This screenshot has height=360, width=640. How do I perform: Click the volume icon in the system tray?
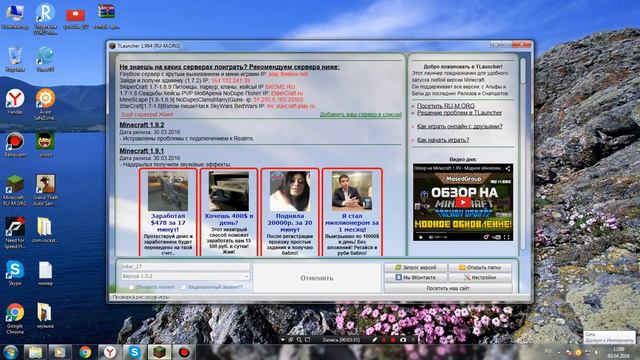[596, 352]
